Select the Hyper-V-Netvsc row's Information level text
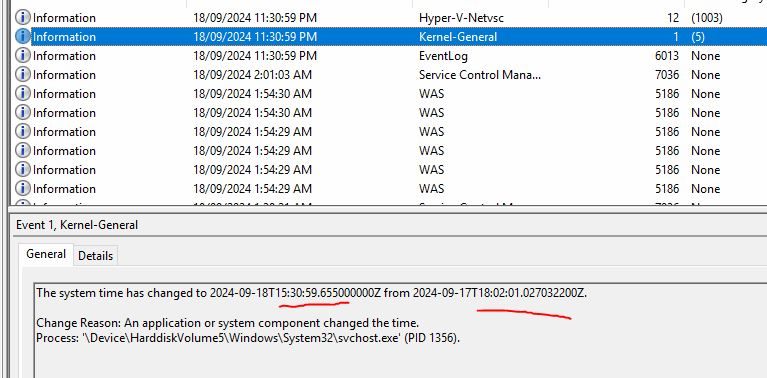This screenshot has width=767, height=378. (x=64, y=18)
